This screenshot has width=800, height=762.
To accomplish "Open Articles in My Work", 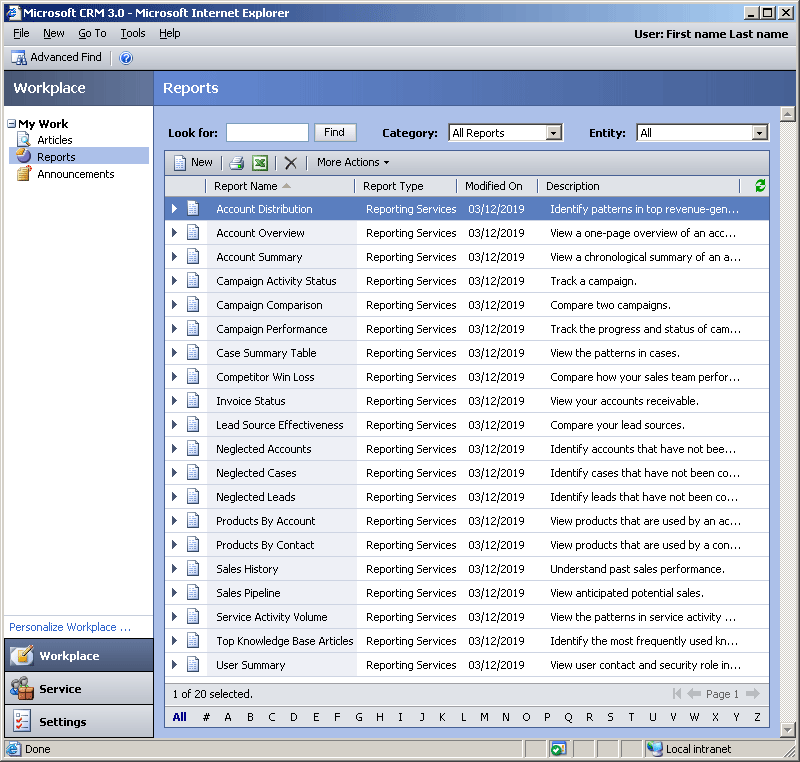I will 55,140.
